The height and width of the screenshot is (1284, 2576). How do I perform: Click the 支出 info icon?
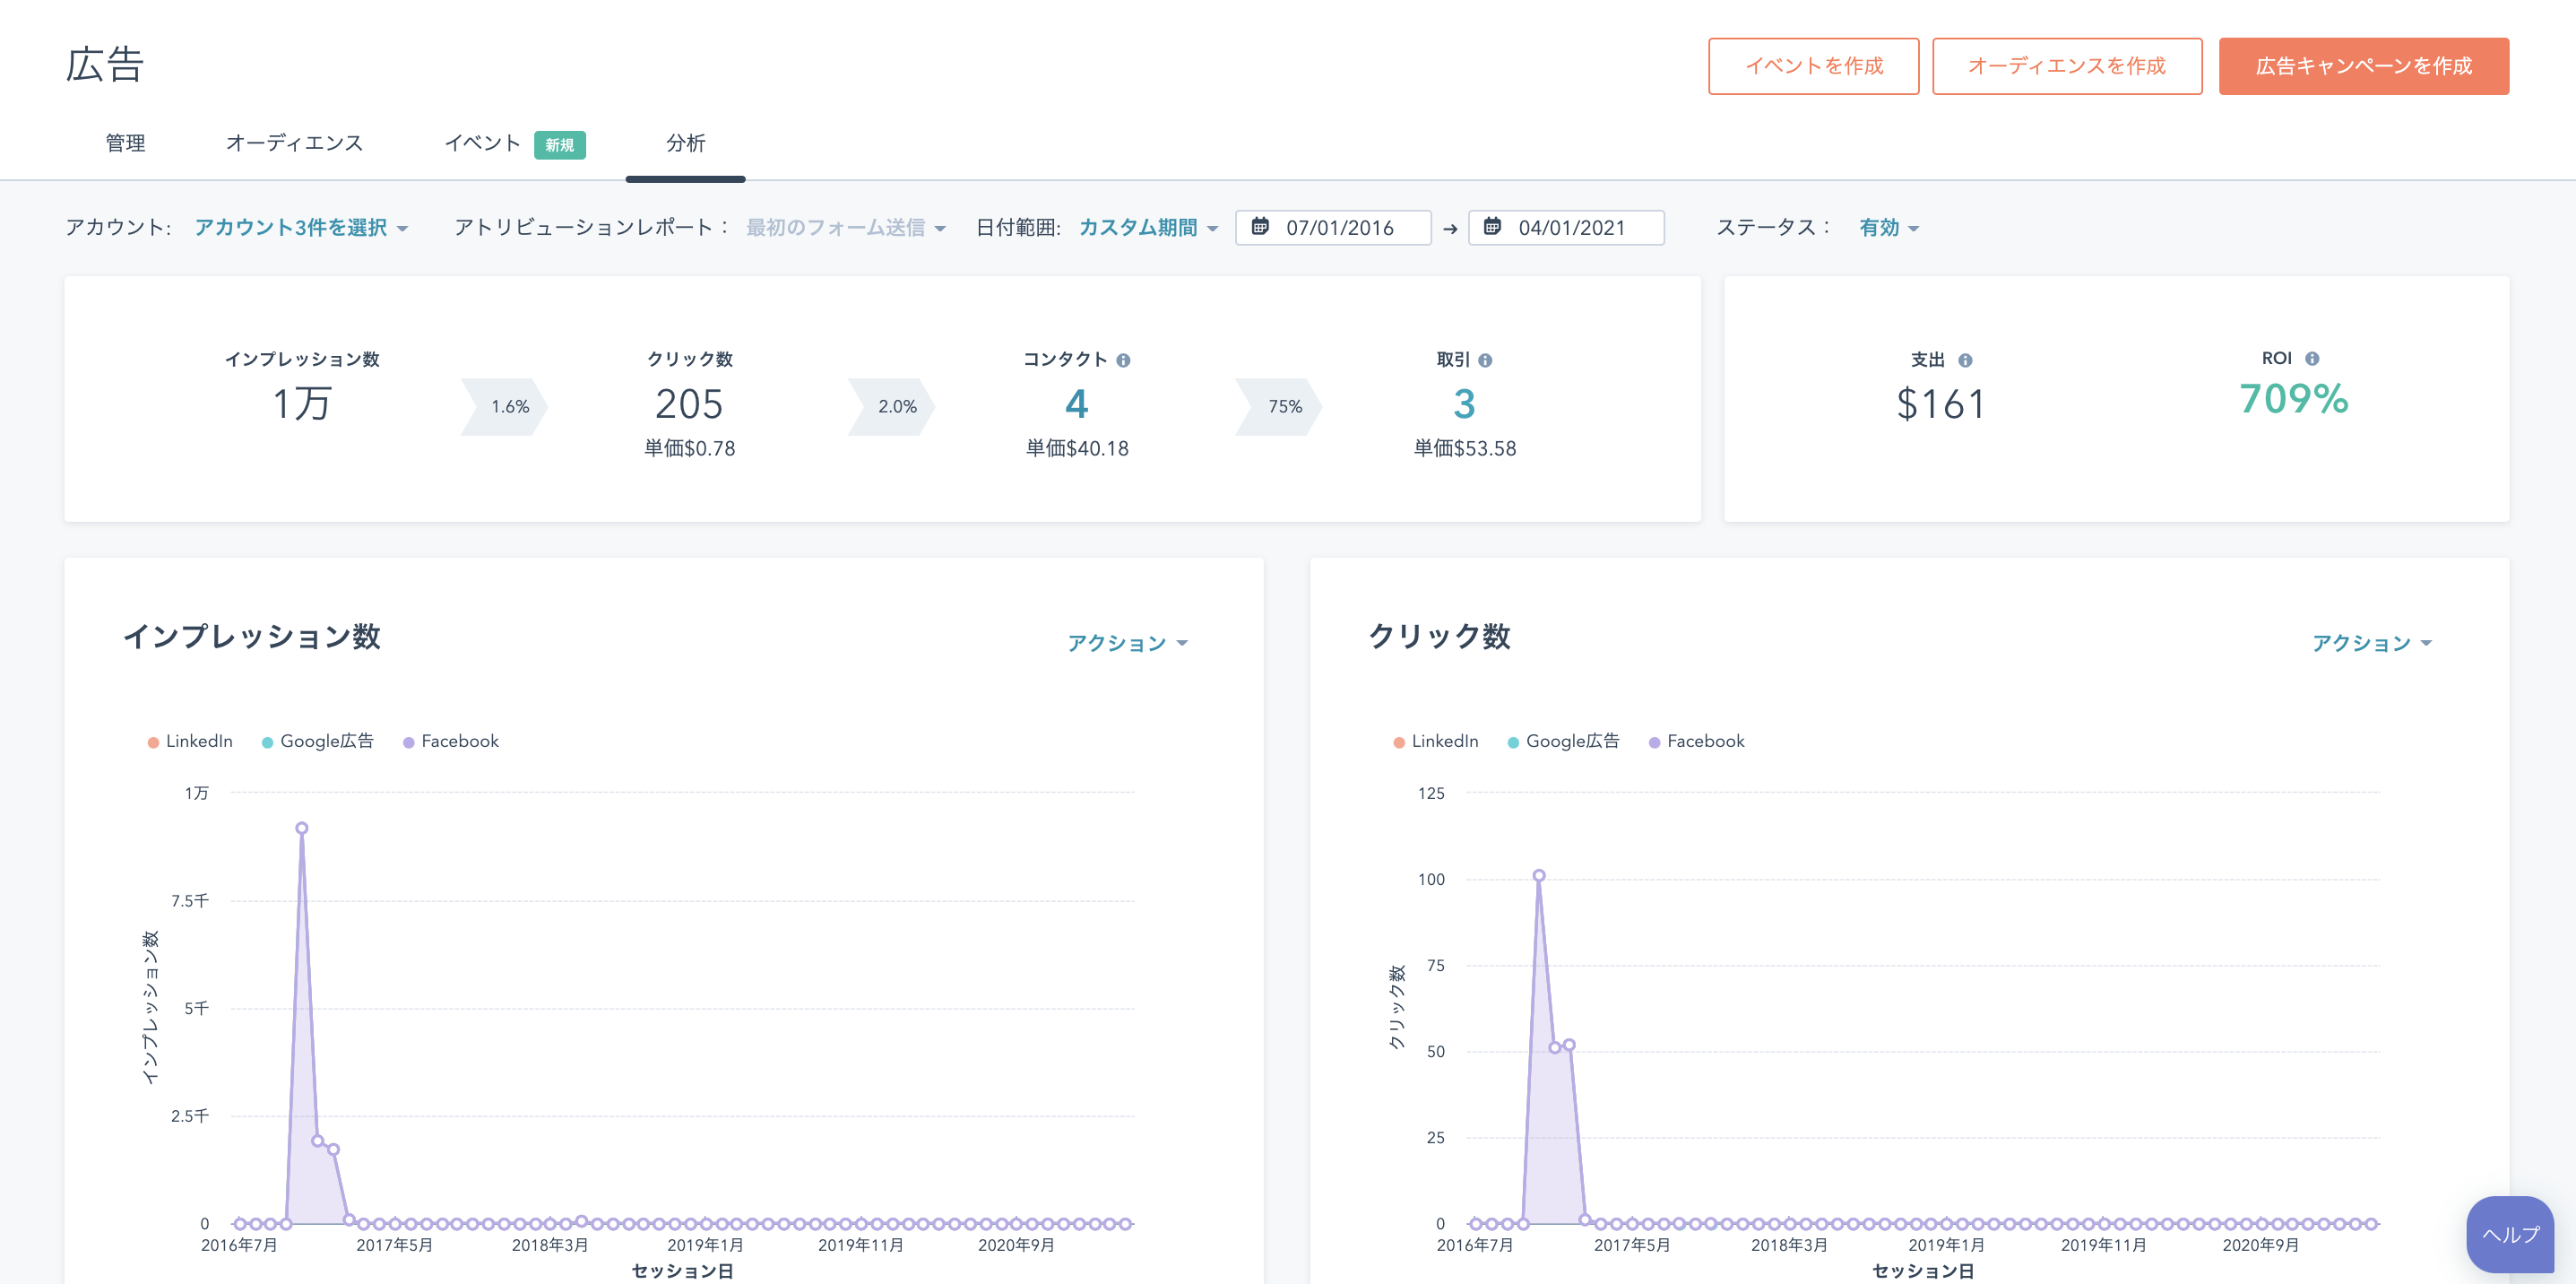[1965, 360]
